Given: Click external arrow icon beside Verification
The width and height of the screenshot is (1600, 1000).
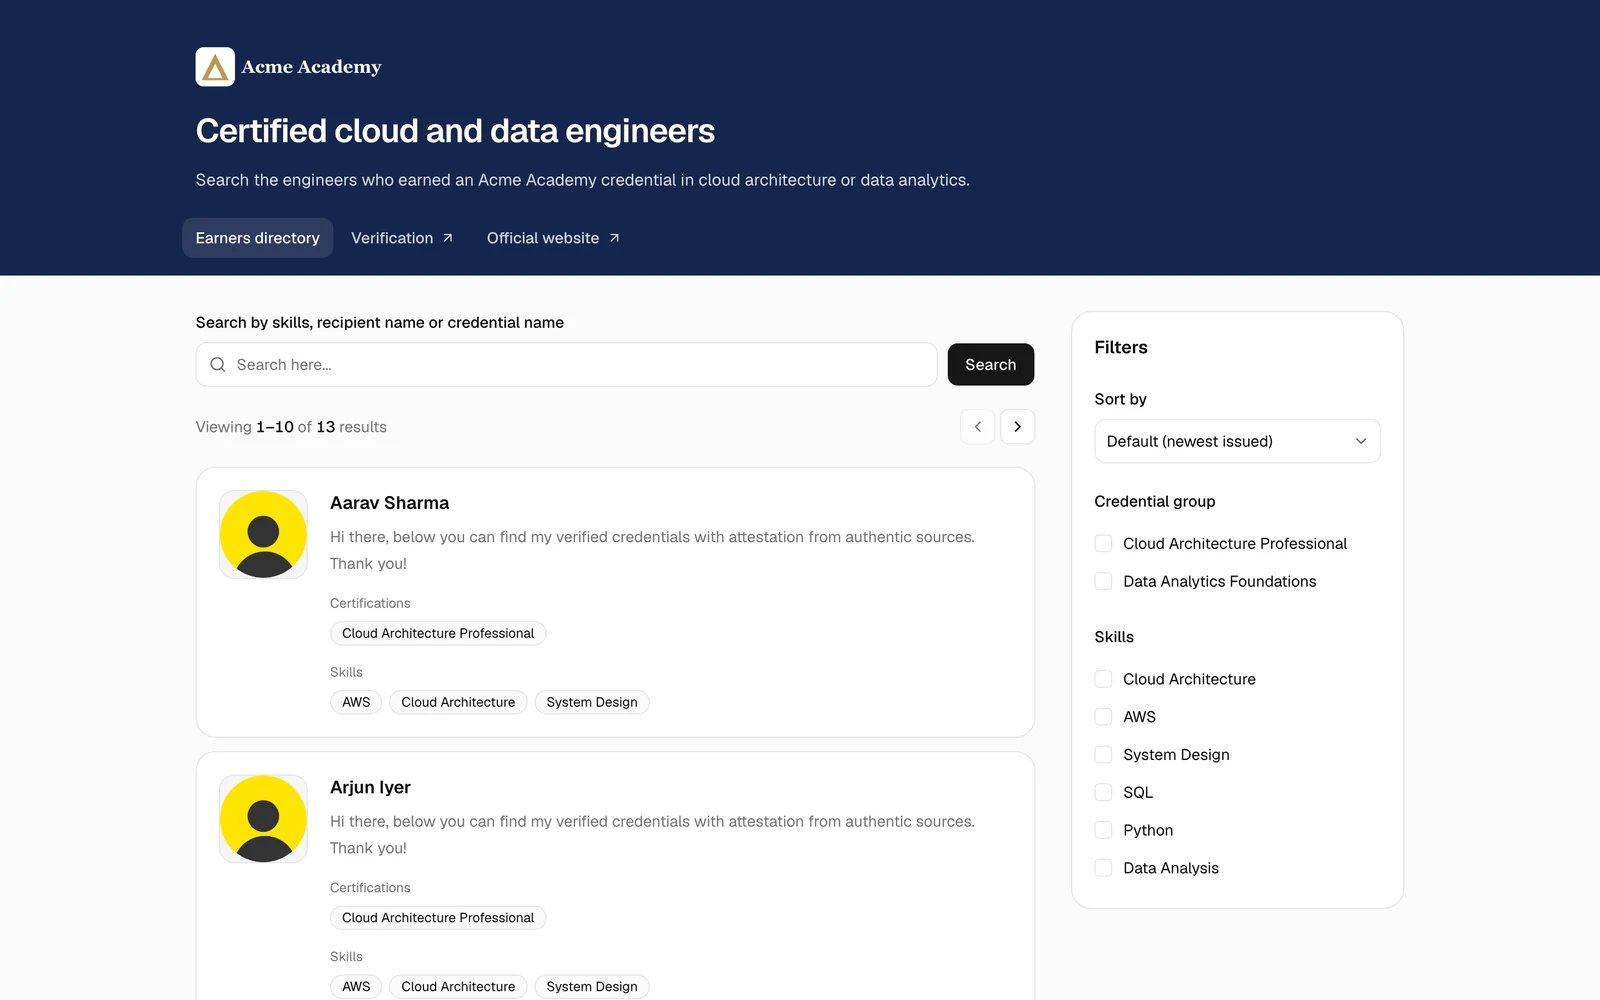Looking at the screenshot, I should click(448, 238).
